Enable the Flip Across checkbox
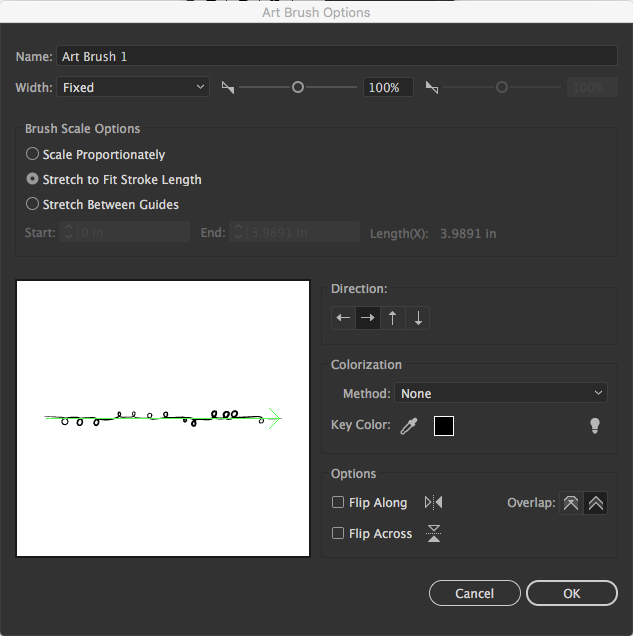Viewport: 633px width, 636px height. [x=339, y=534]
